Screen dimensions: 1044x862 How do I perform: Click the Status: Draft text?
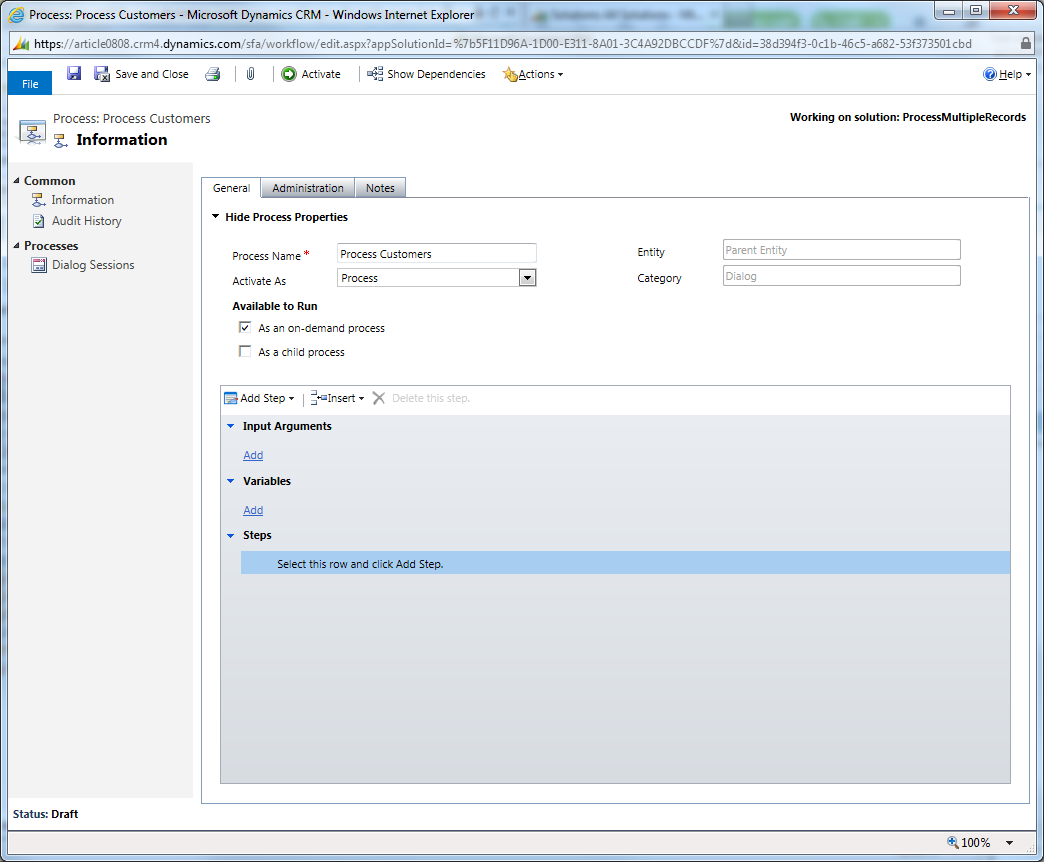tap(45, 813)
